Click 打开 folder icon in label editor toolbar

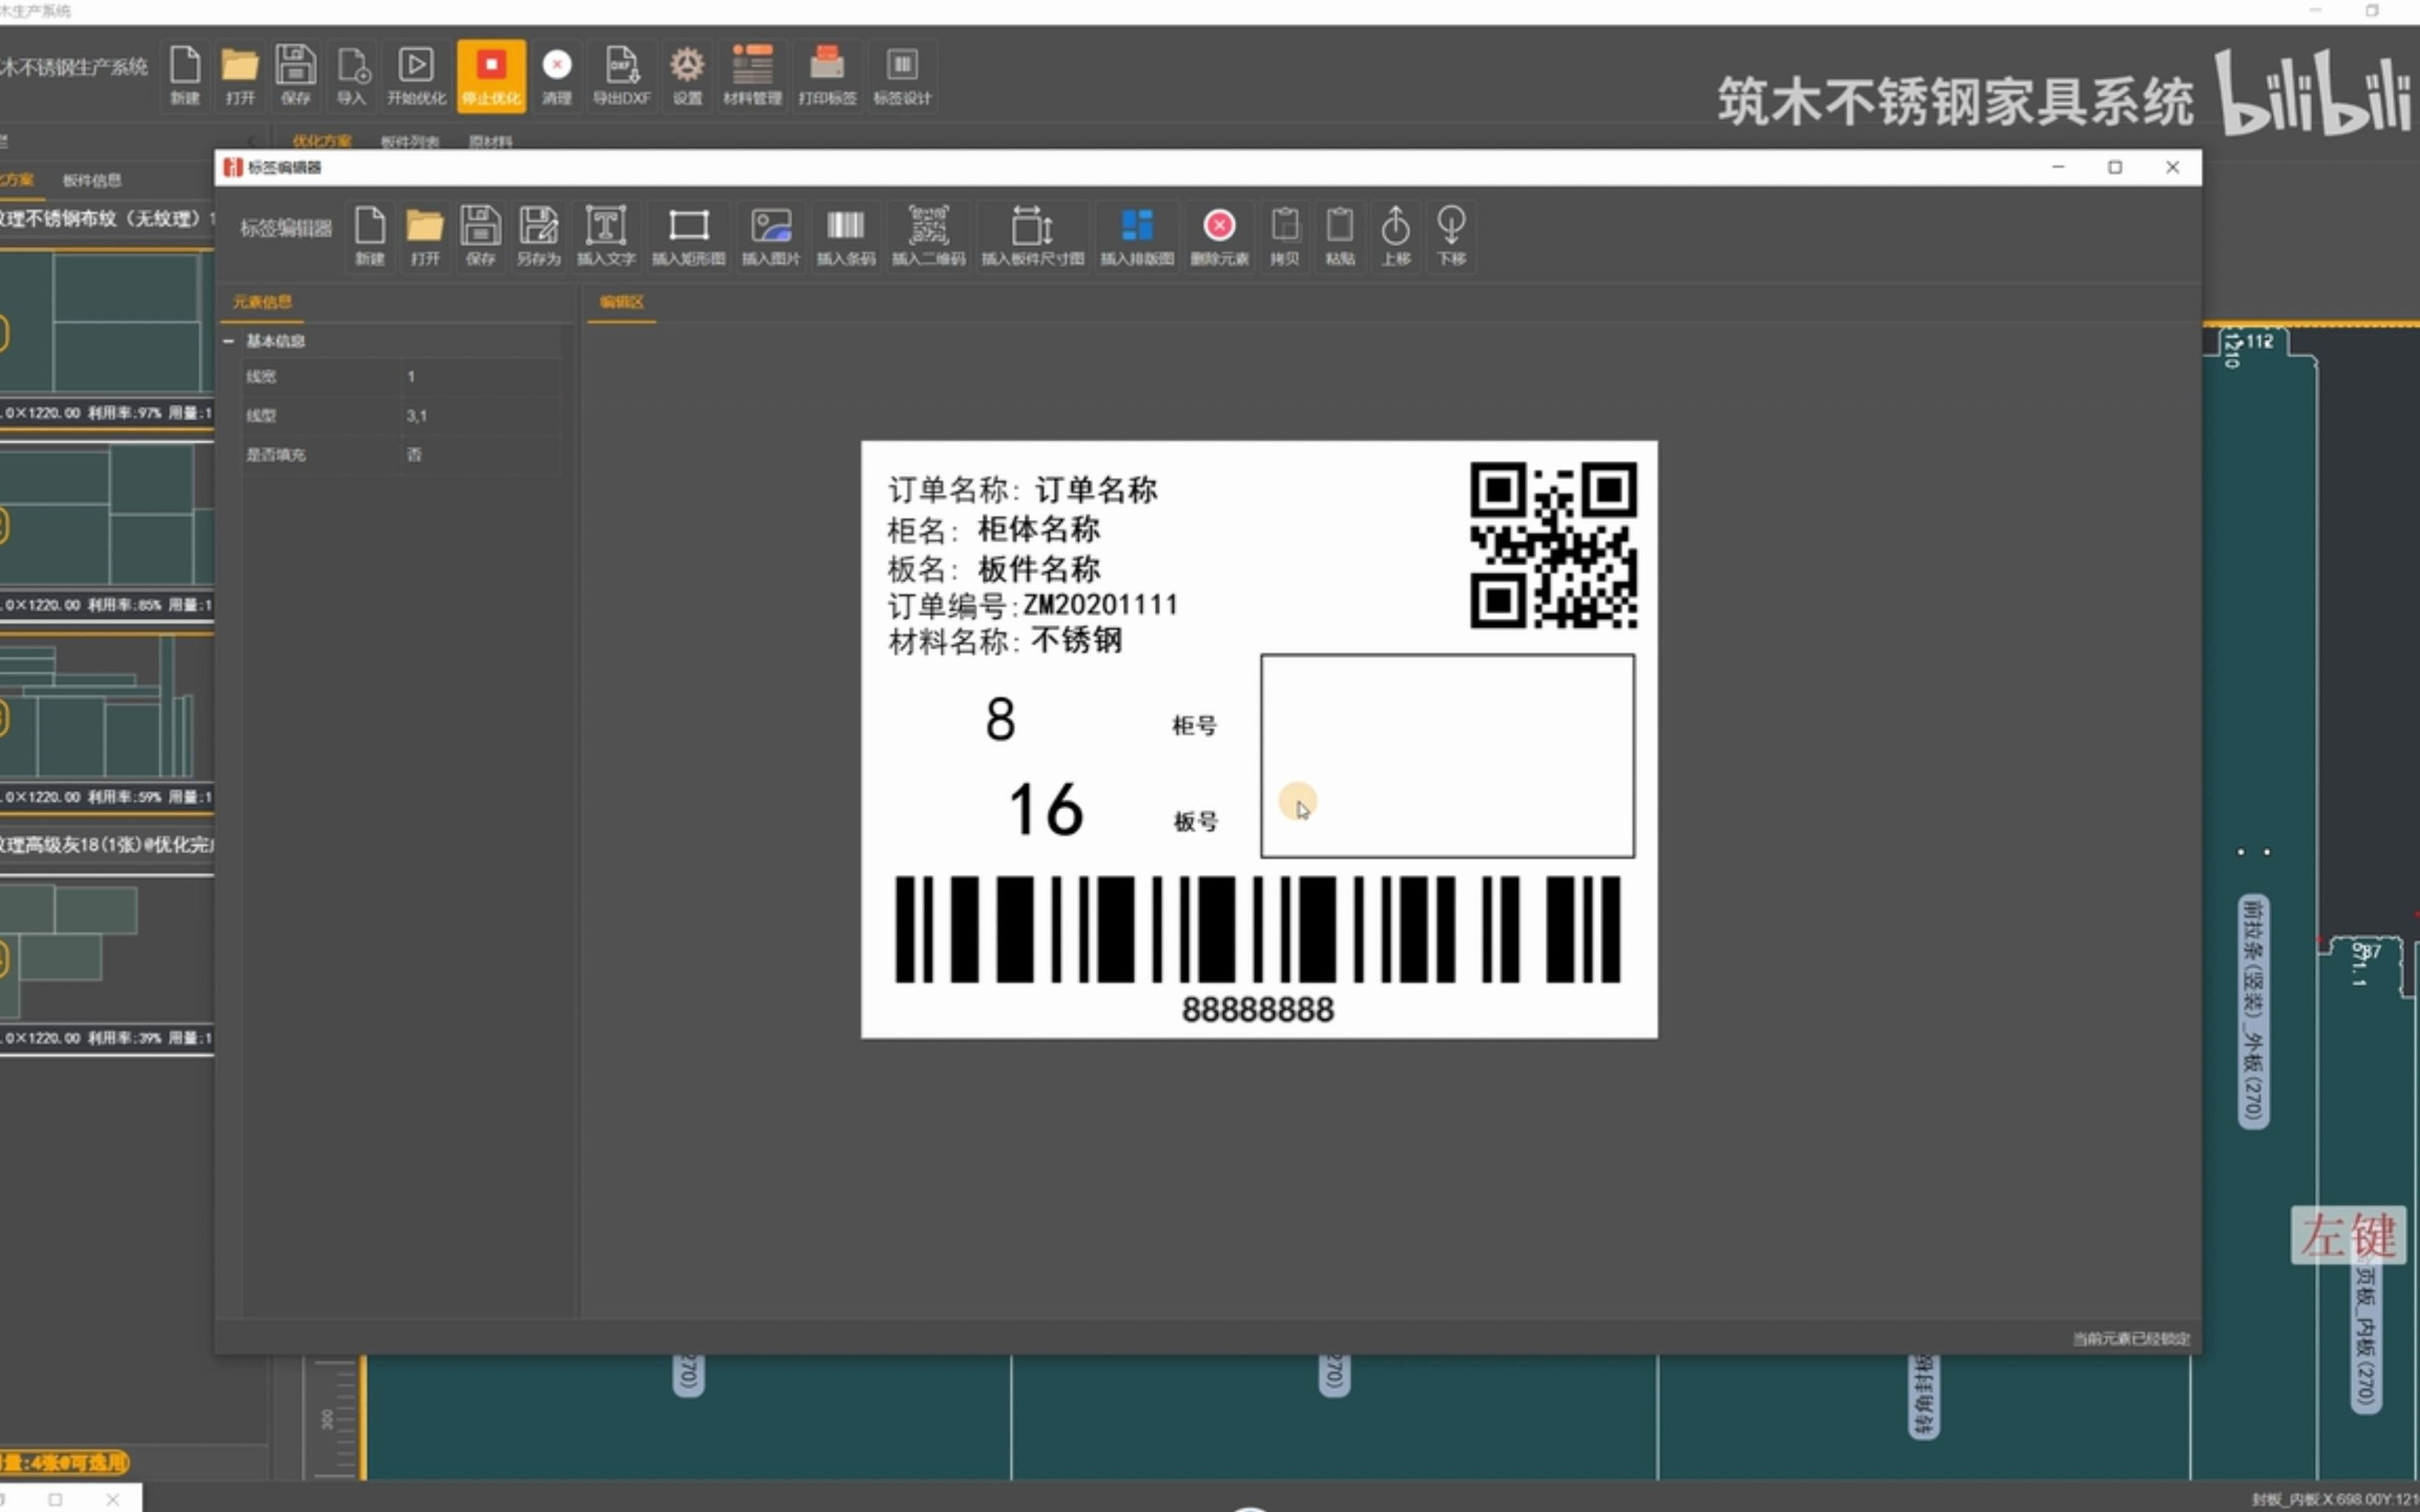pyautogui.click(x=425, y=236)
